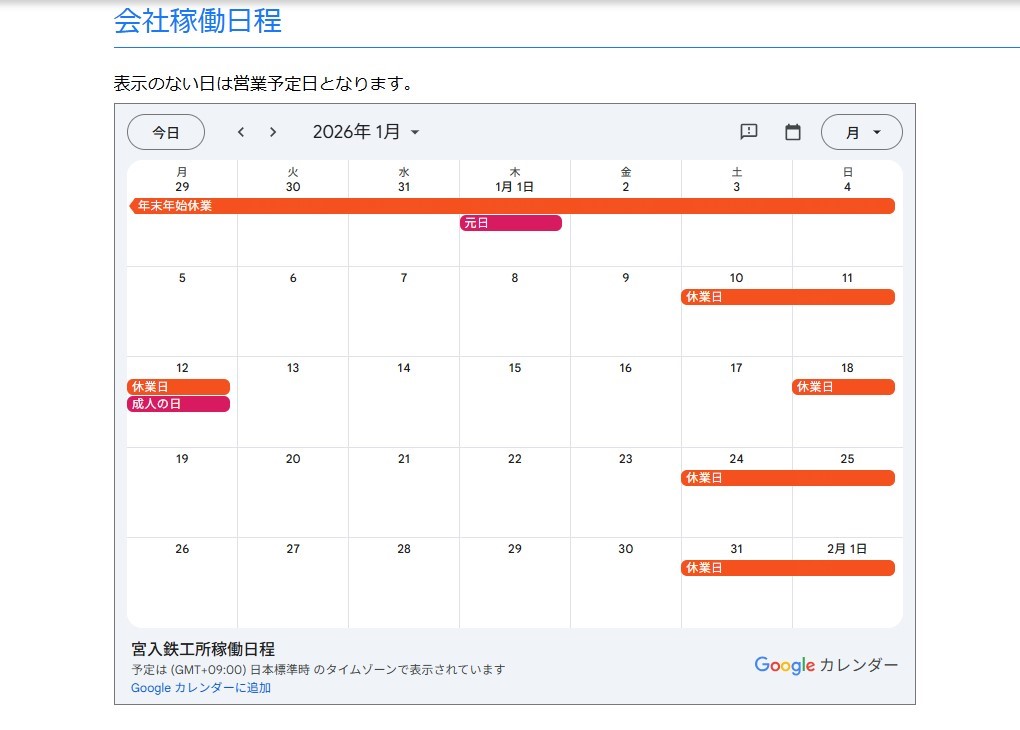The image size is (1020, 730).
Task: Open the 成人の日 holiday event
Action: coord(179,404)
